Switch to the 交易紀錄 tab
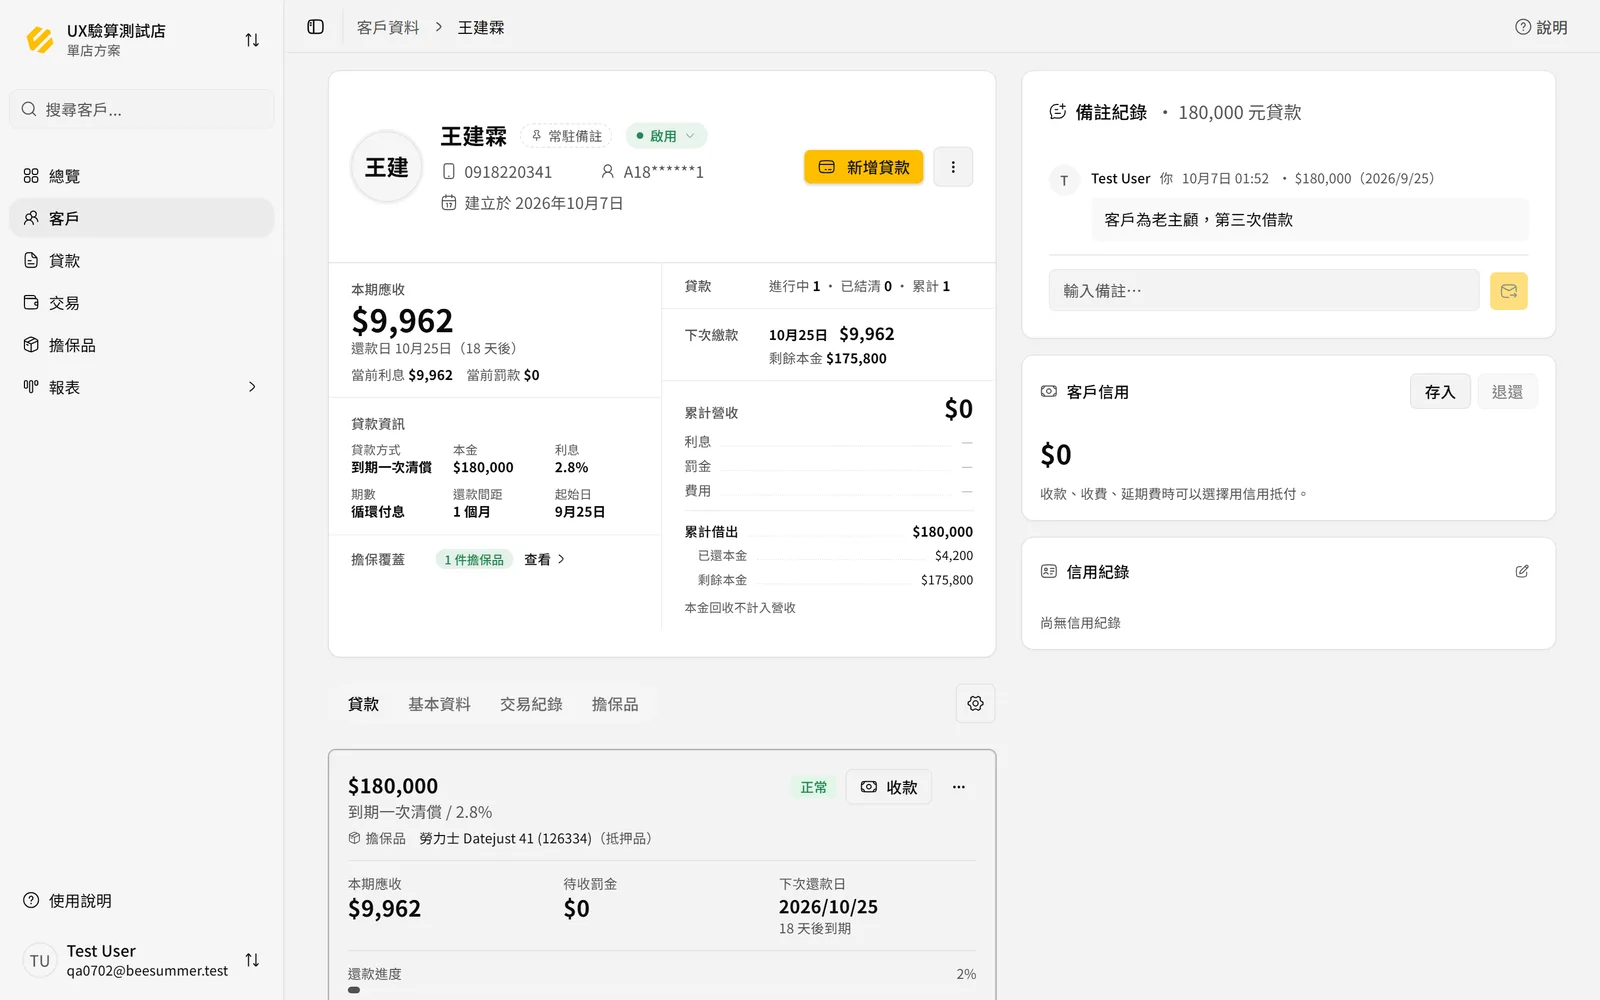 click(531, 704)
